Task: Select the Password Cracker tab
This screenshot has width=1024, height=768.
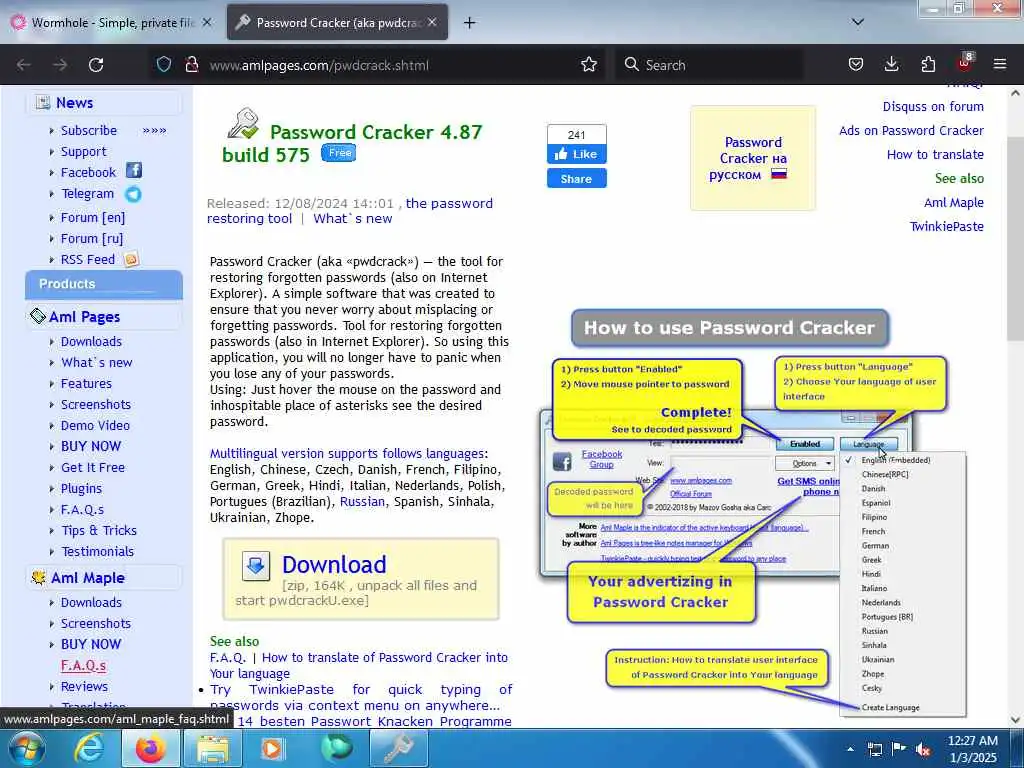Action: (x=337, y=22)
